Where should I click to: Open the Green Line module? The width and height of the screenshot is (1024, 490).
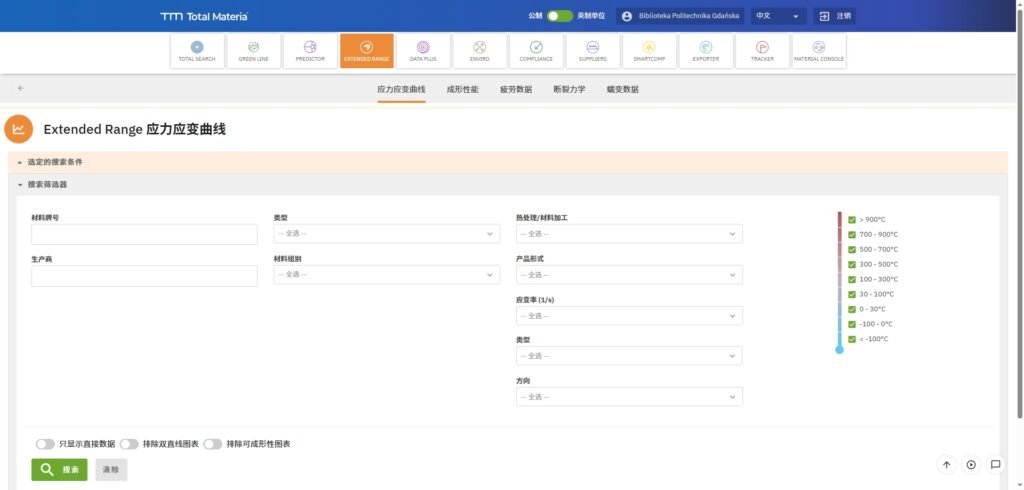pyautogui.click(x=253, y=51)
